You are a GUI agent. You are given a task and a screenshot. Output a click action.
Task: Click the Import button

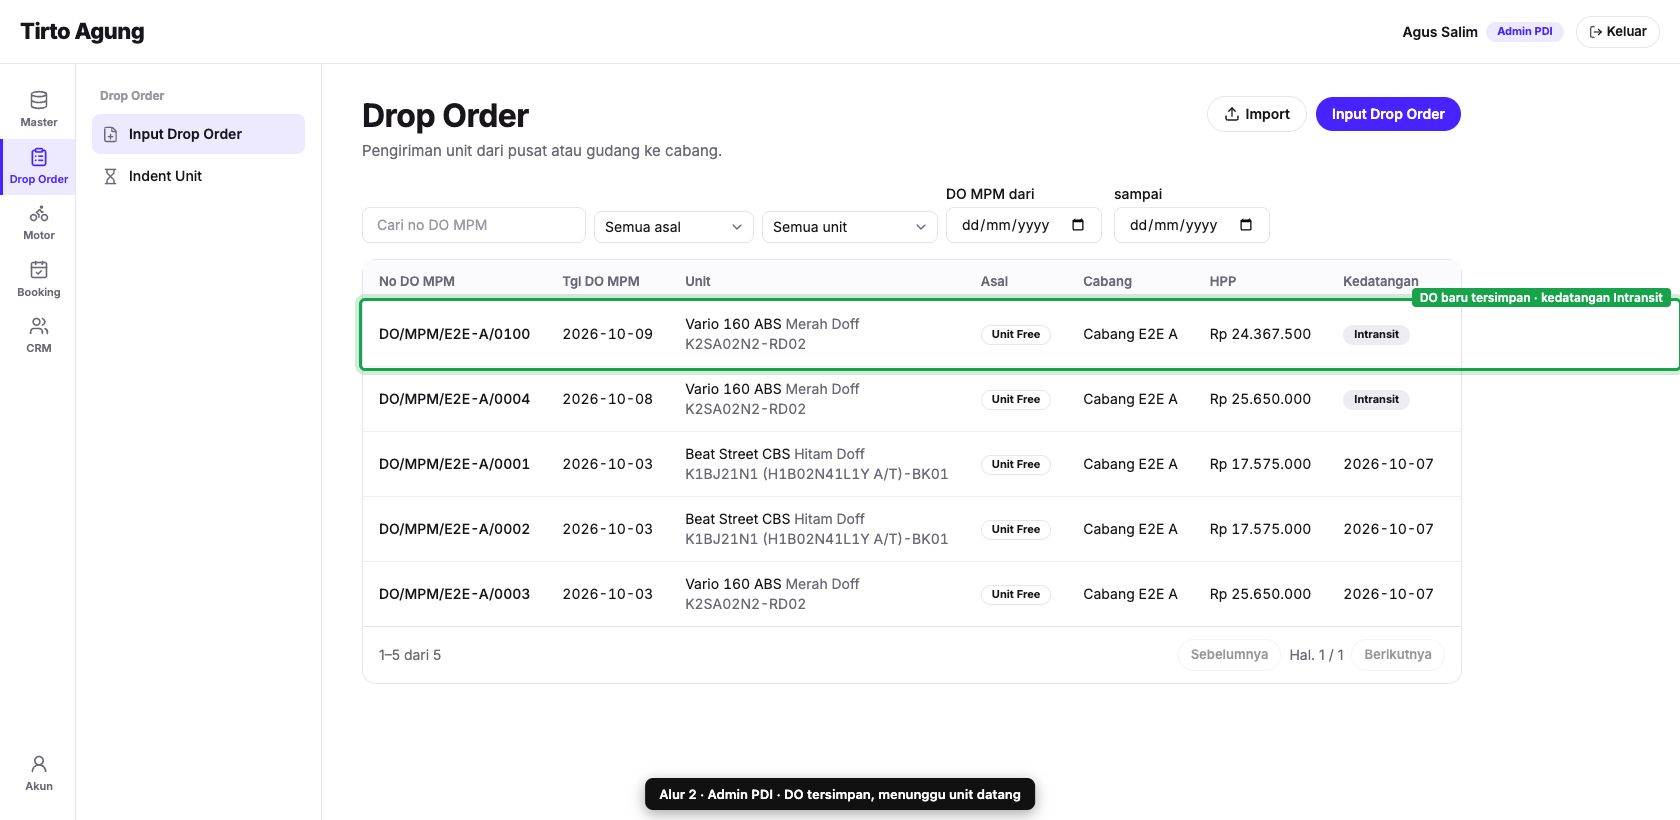[1257, 114]
